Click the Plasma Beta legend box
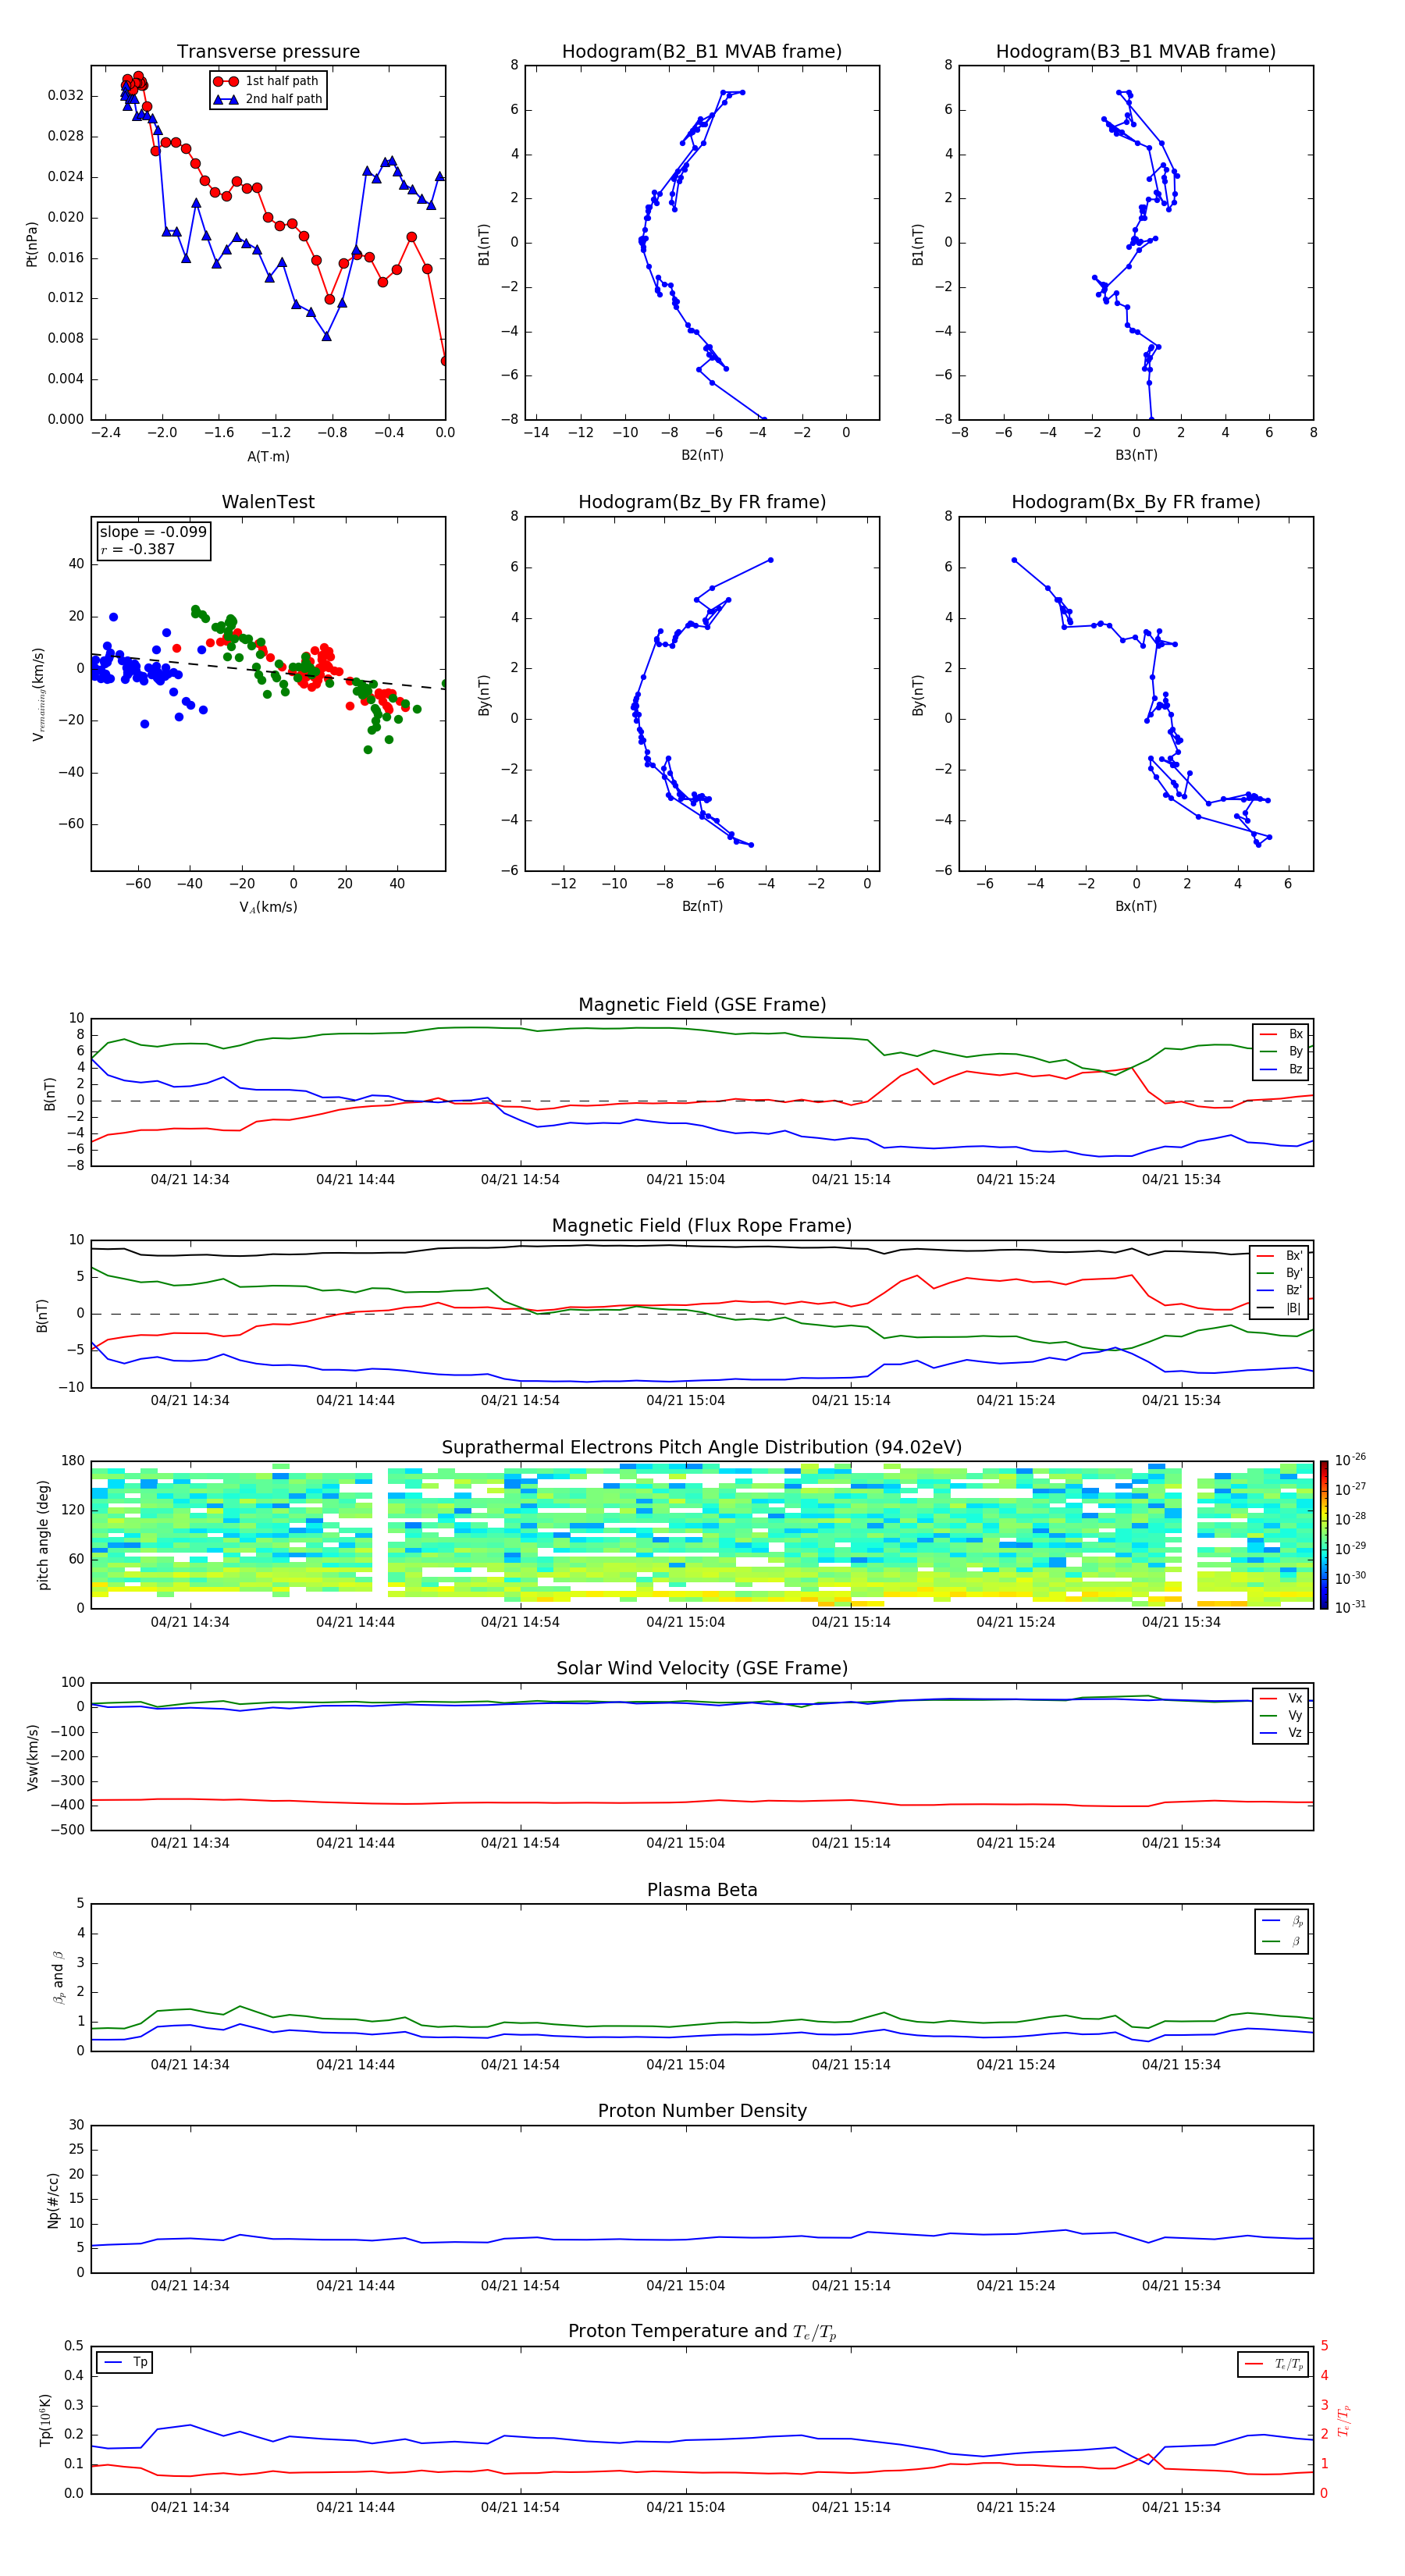This screenshot has width=1405, height=2576. click(x=1281, y=1932)
